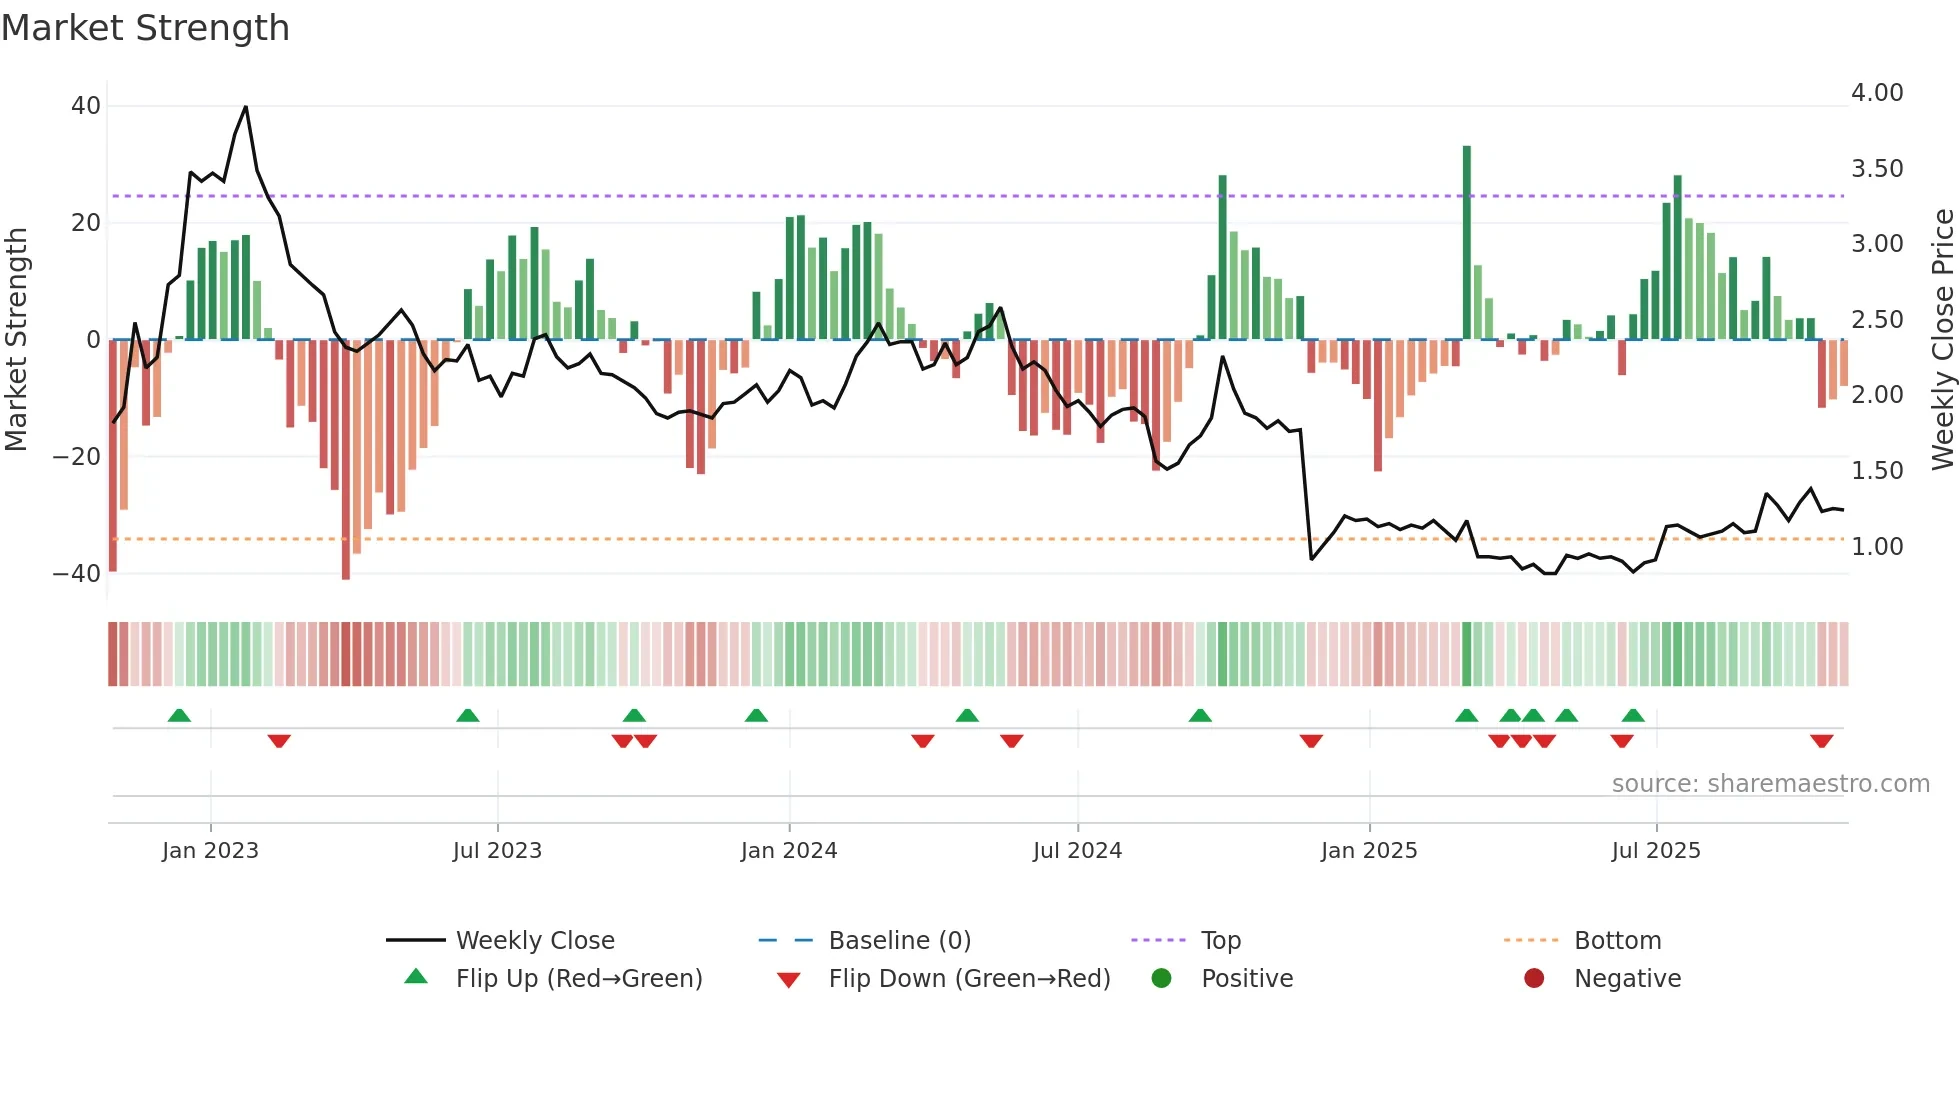Click the Weekly Close black line legend marker

pyautogui.click(x=415, y=940)
